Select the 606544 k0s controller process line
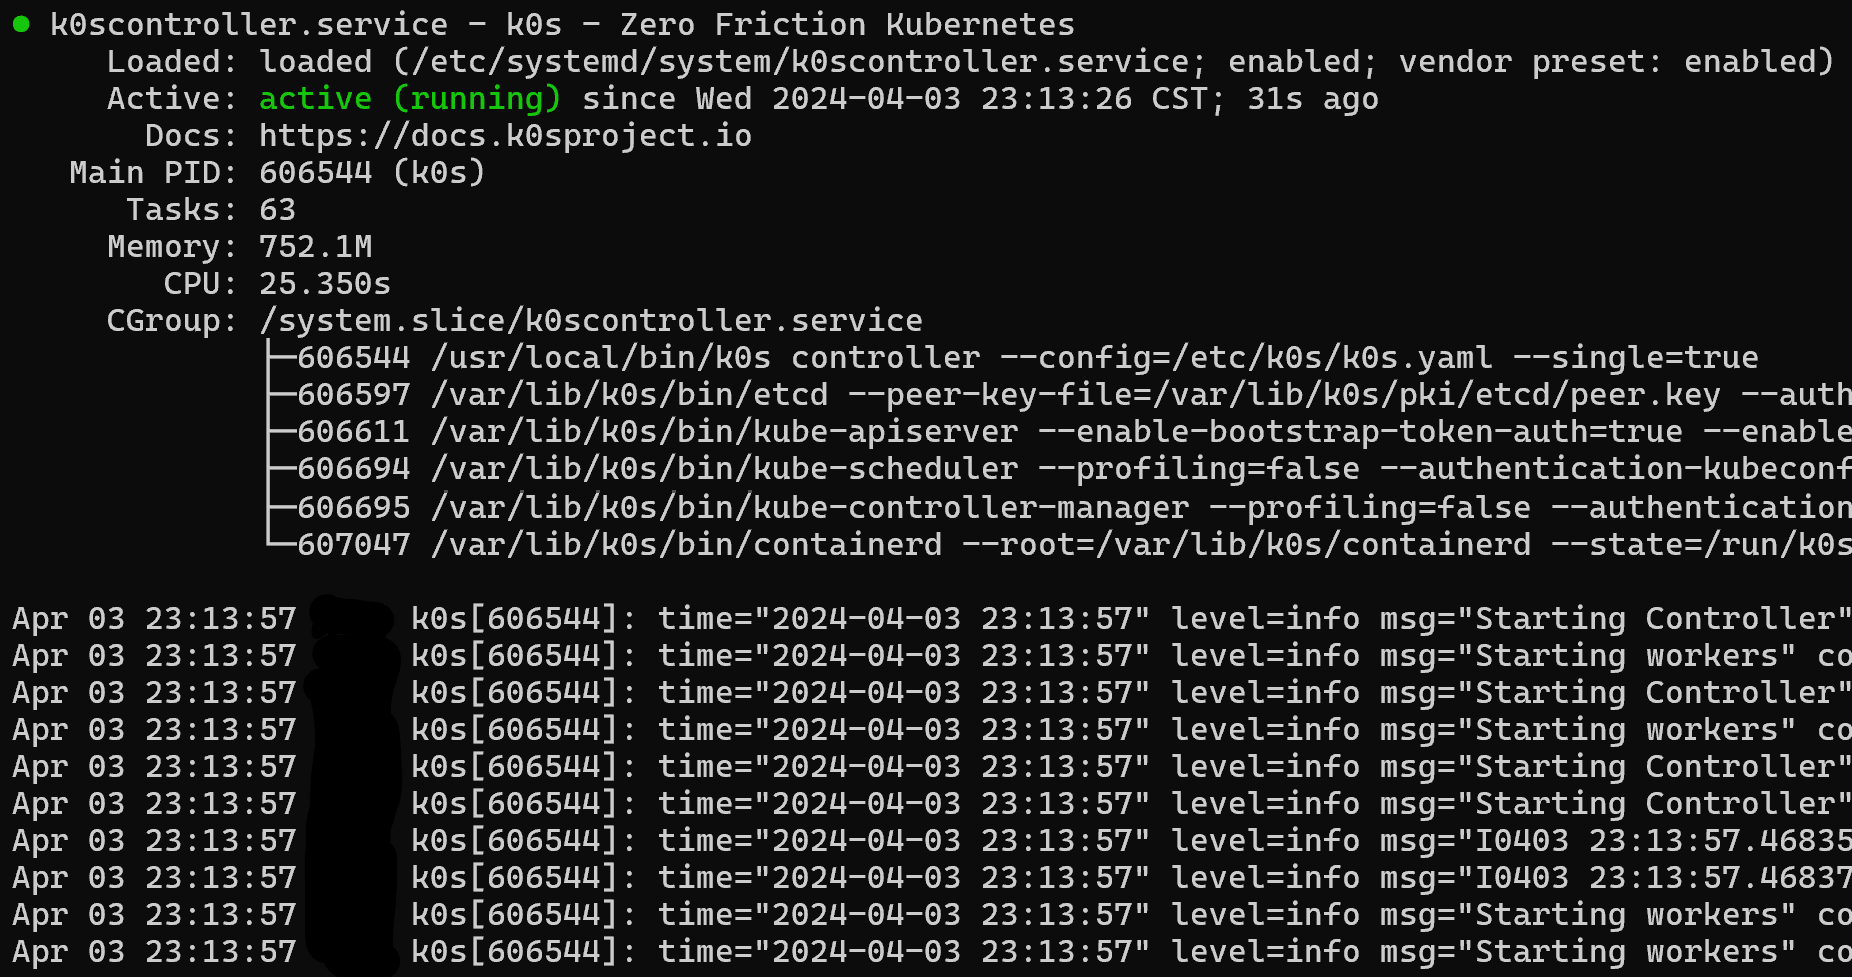The width and height of the screenshot is (1852, 980). point(1028,357)
